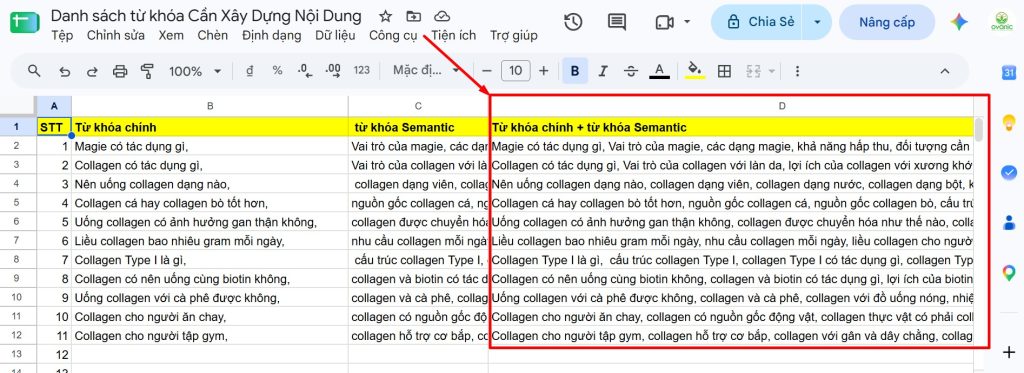Star this spreadsheet document
The image size is (1024, 373).
[385, 16]
